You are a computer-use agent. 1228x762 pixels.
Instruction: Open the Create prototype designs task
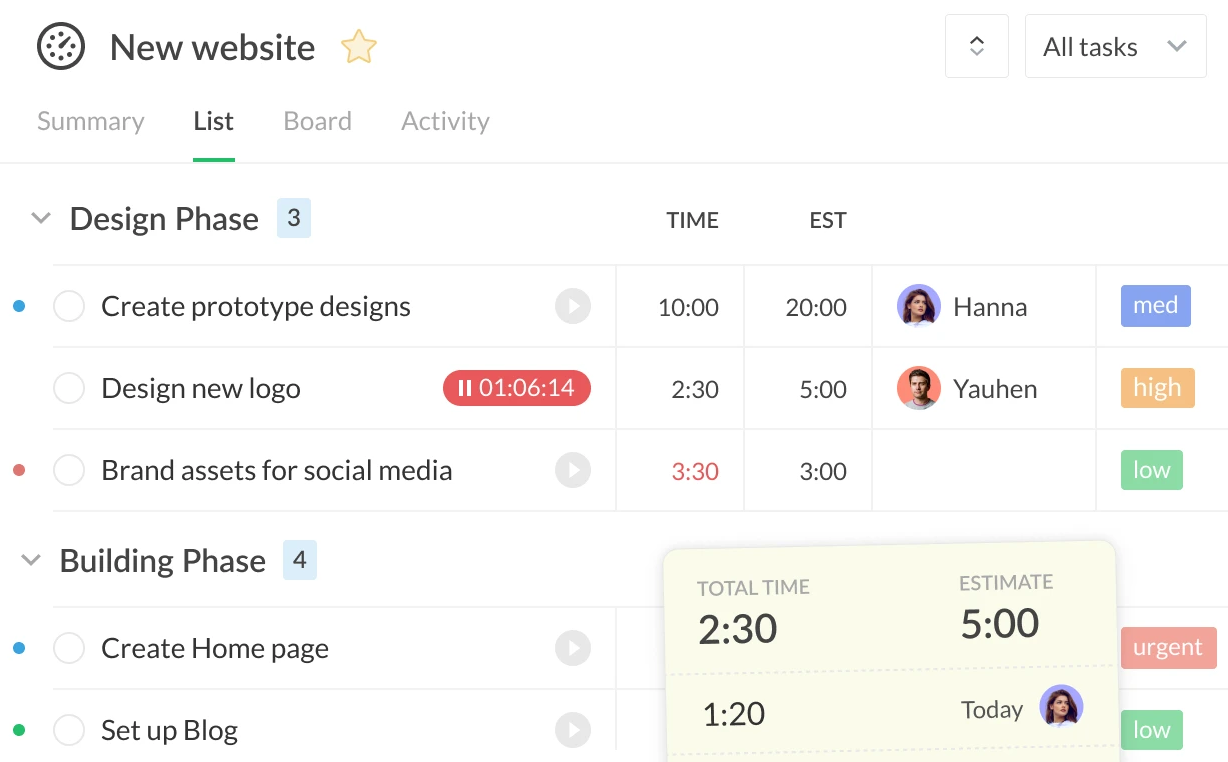[x=256, y=306]
